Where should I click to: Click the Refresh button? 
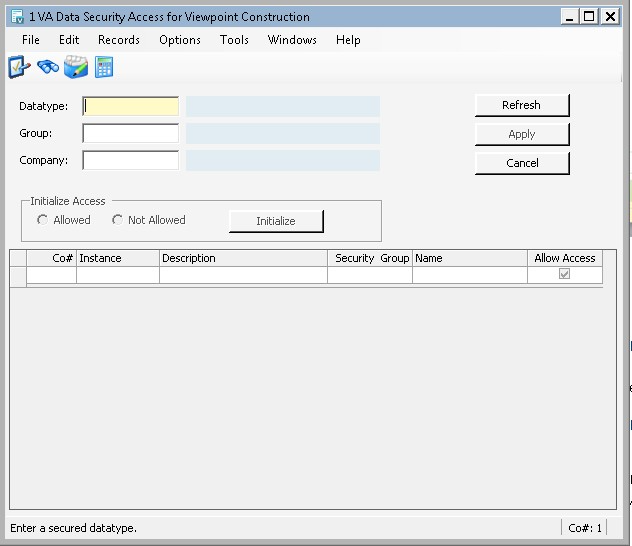(522, 105)
